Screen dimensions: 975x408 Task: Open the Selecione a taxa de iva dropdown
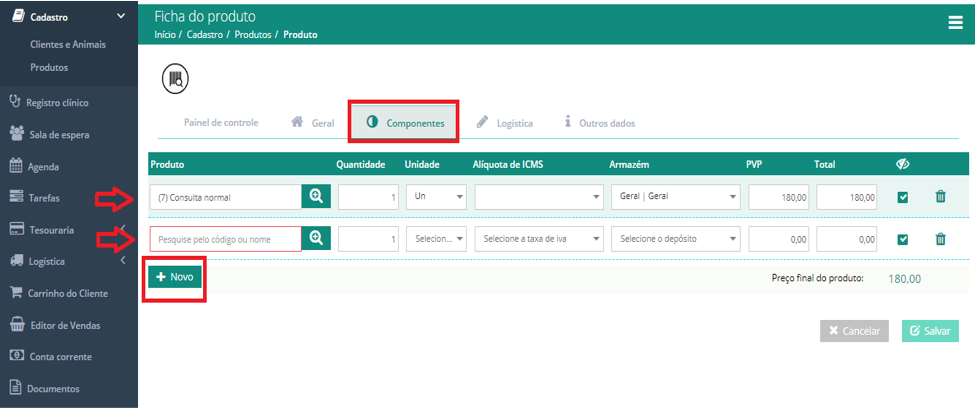click(538, 238)
